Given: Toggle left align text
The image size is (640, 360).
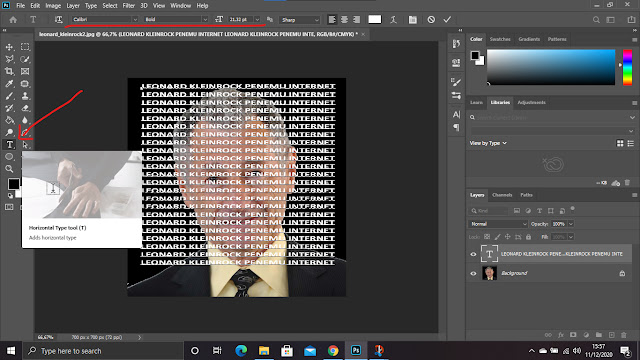Looking at the screenshot, I should tap(332, 20).
